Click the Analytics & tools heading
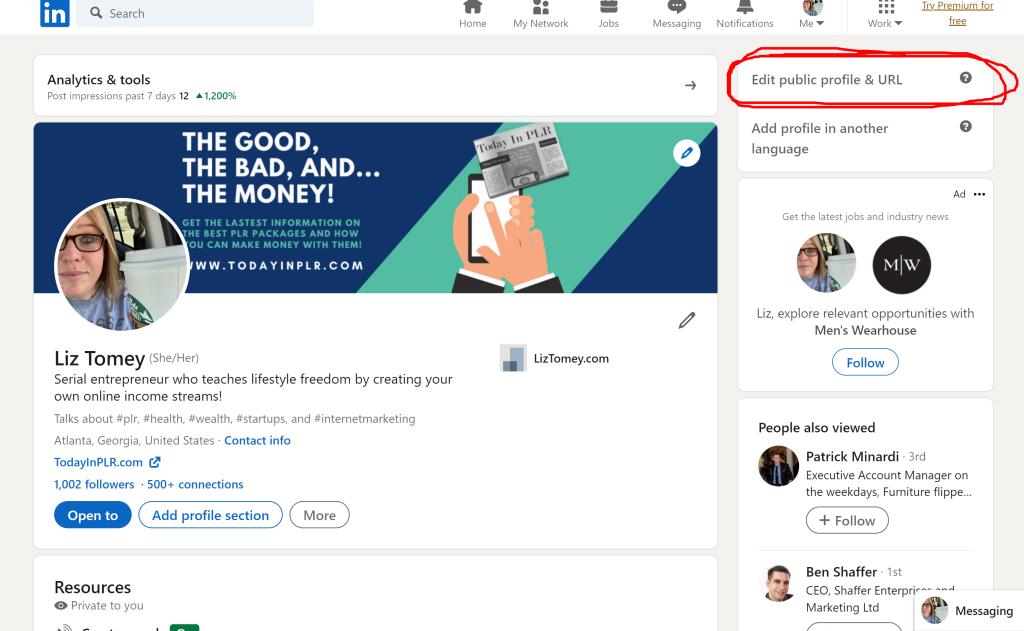The height and width of the screenshot is (631, 1024). pyautogui.click(x=99, y=80)
